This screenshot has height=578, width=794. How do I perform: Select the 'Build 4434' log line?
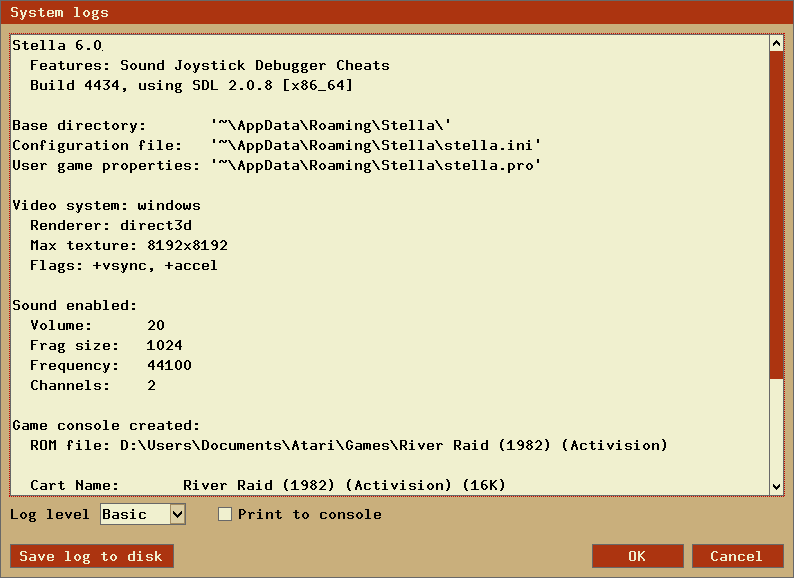point(191,85)
